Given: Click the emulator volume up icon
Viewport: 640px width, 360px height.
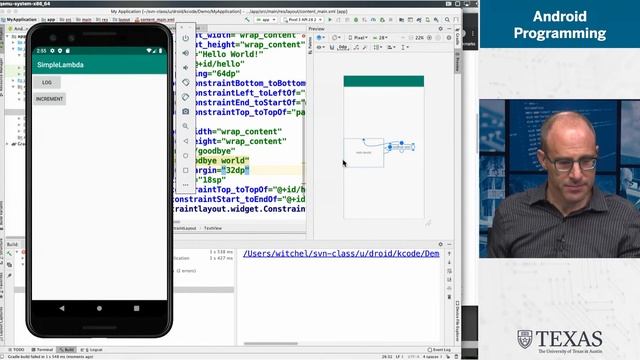Looking at the screenshot, I should [186, 53].
